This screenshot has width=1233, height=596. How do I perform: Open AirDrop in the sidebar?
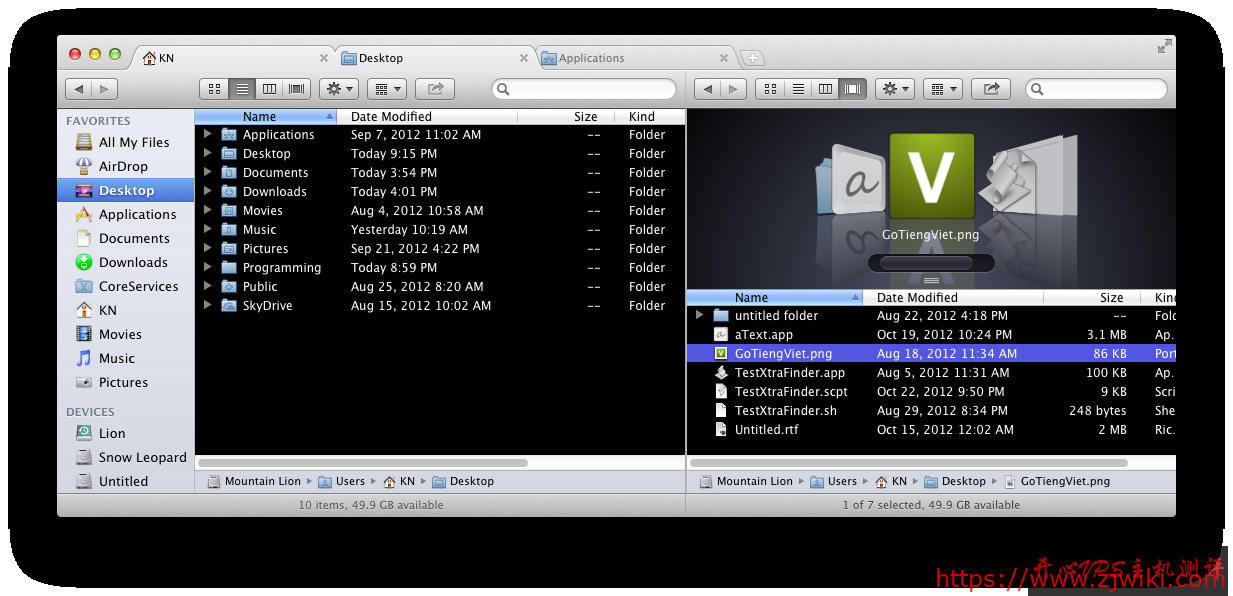(x=122, y=166)
